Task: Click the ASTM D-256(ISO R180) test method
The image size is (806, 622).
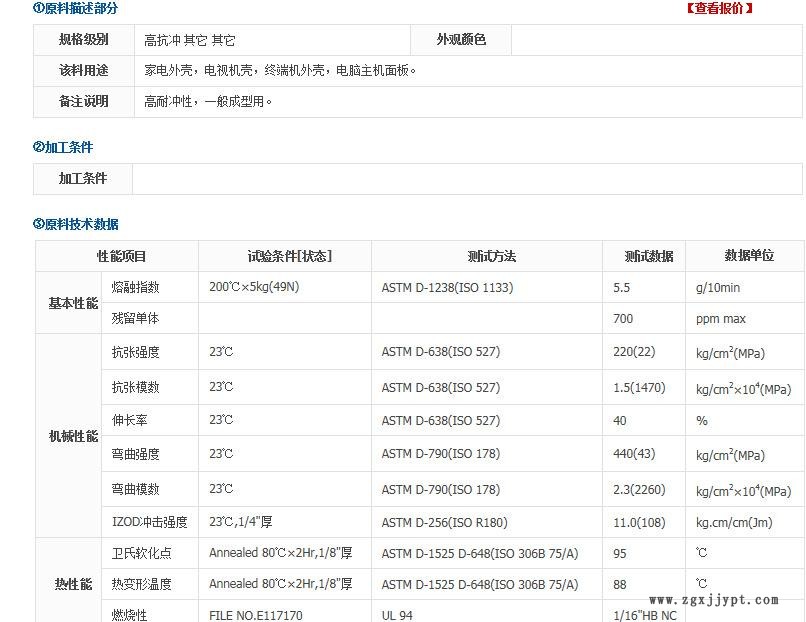Action: pos(444,522)
